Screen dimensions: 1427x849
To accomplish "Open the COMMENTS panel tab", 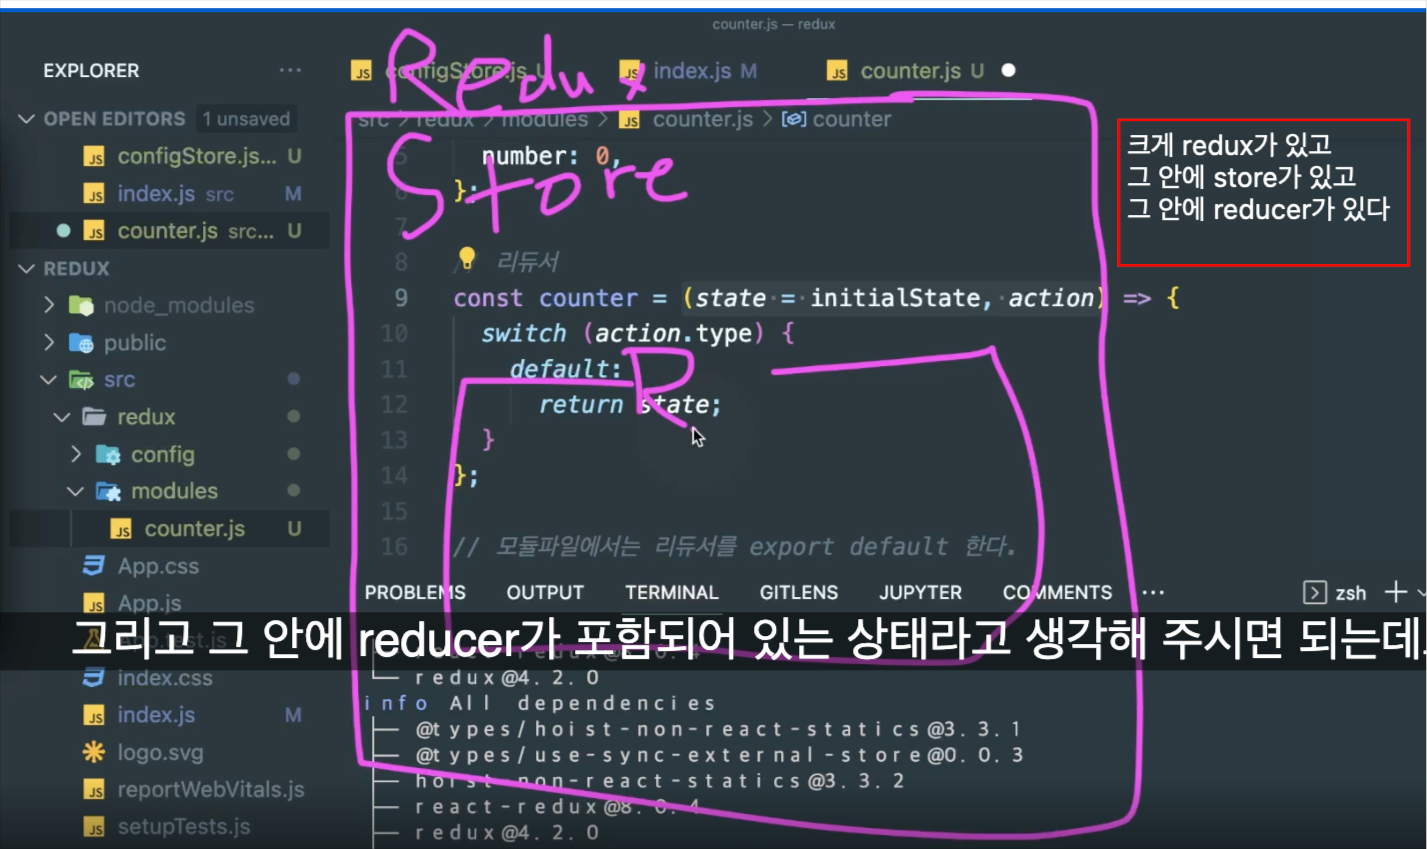I will pyautogui.click(x=1057, y=592).
